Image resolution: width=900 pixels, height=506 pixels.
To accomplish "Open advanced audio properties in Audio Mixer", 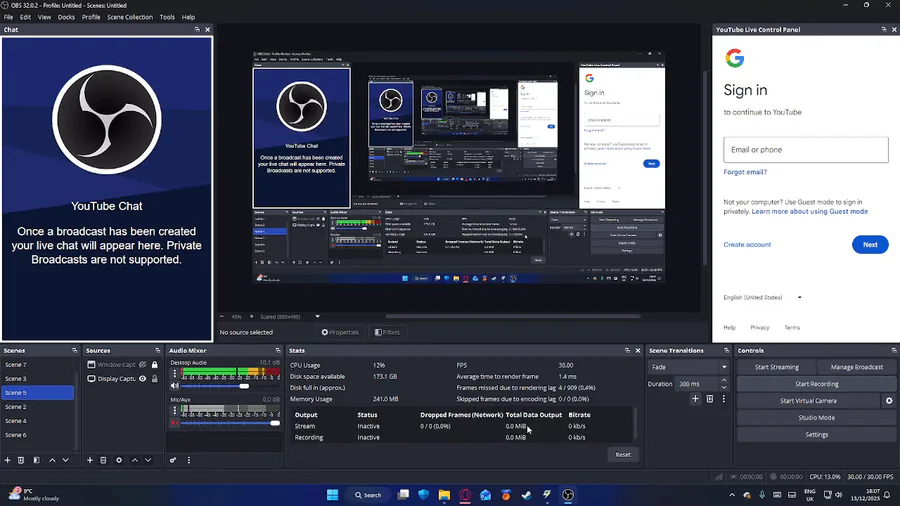I will (x=173, y=460).
